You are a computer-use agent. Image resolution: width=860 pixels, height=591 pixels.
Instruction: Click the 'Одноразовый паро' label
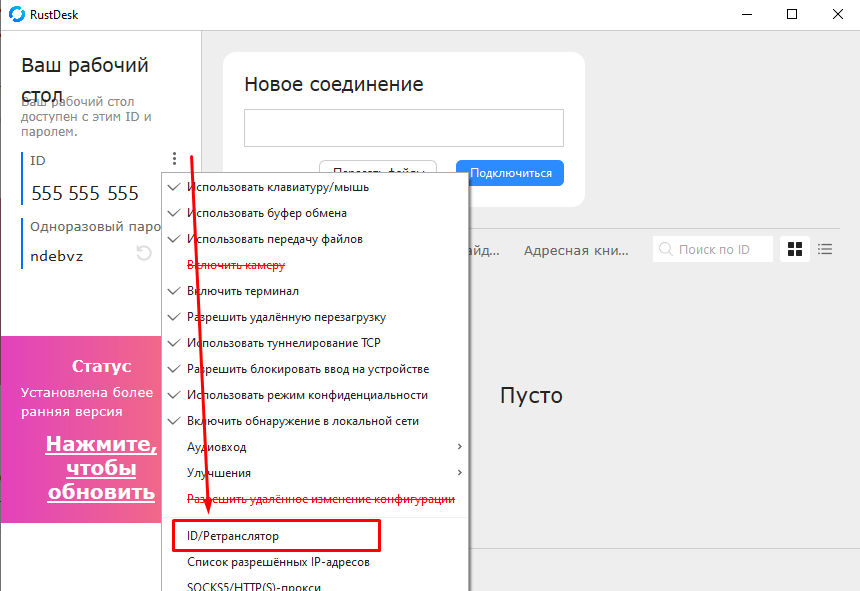pyautogui.click(x=95, y=227)
